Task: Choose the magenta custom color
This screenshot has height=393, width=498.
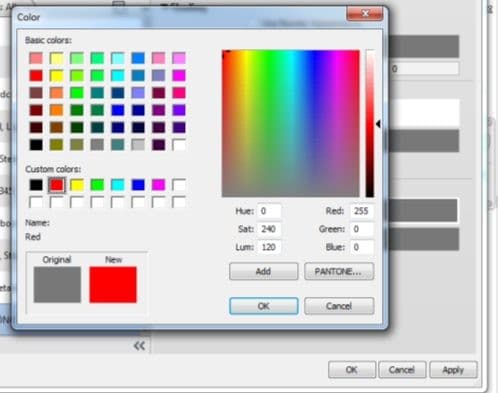Action: tap(158, 185)
